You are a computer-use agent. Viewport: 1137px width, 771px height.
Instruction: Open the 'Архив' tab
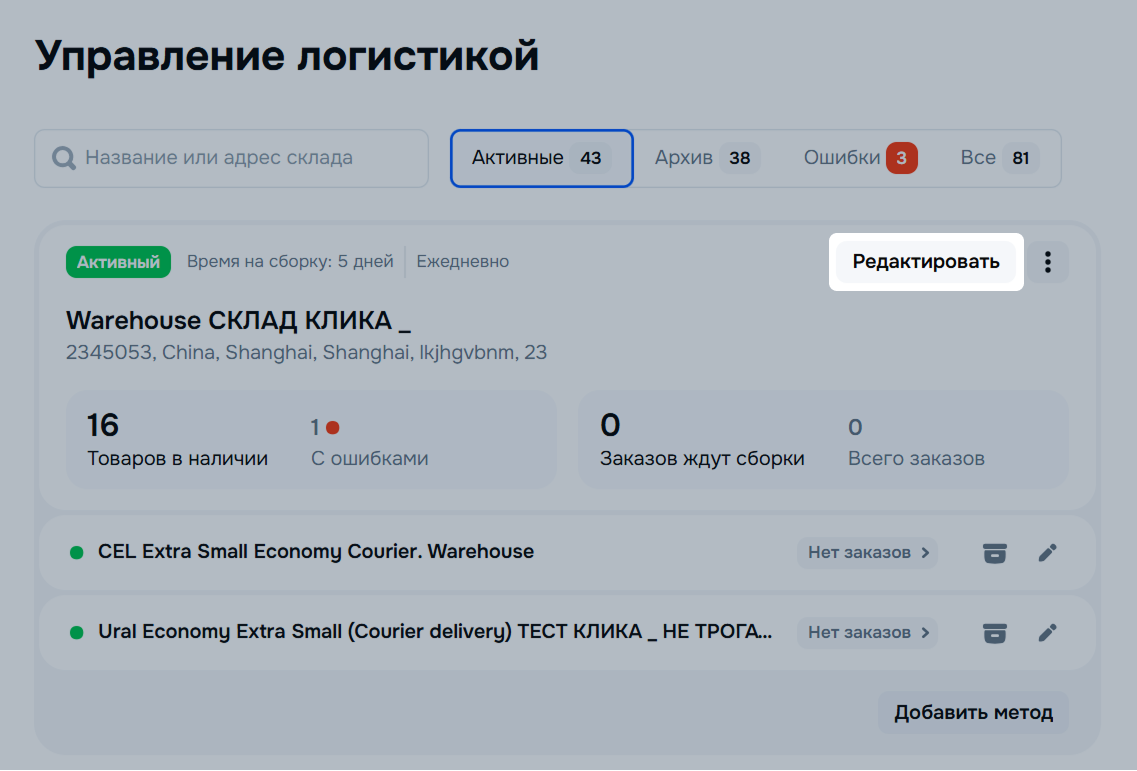tap(706, 158)
